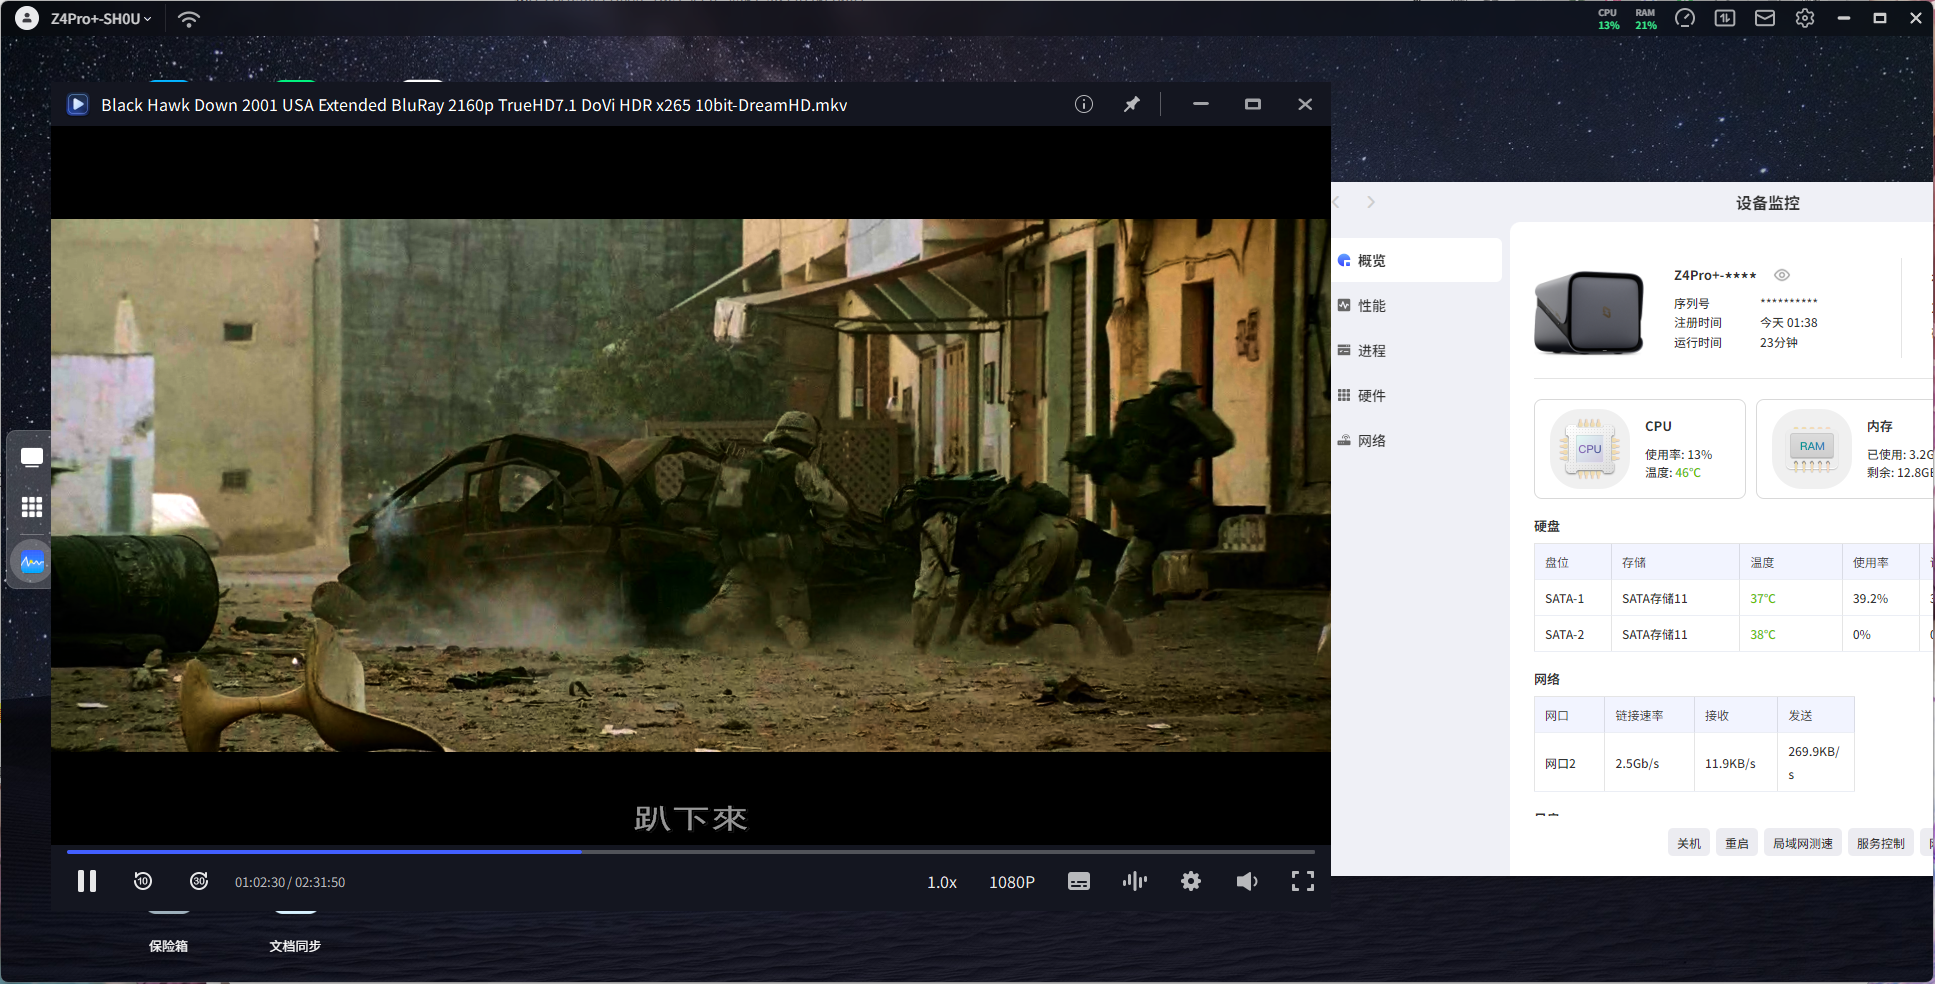This screenshot has width=1935, height=984.
Task: Go back in device monitor window
Action: point(1338,202)
